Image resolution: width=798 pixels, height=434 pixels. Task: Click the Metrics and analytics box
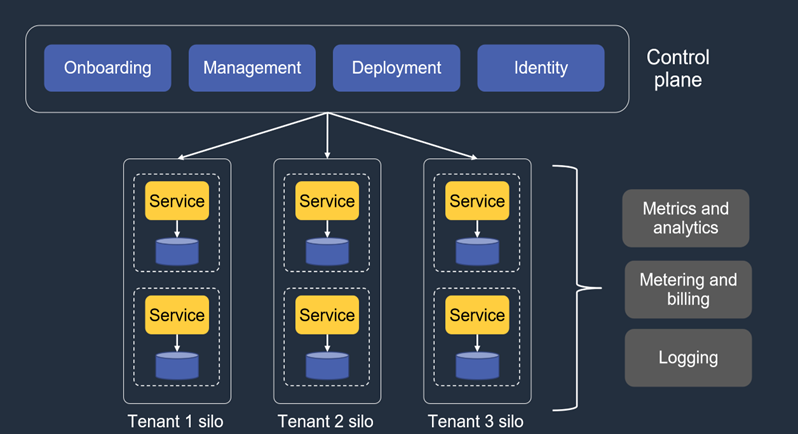click(x=685, y=218)
